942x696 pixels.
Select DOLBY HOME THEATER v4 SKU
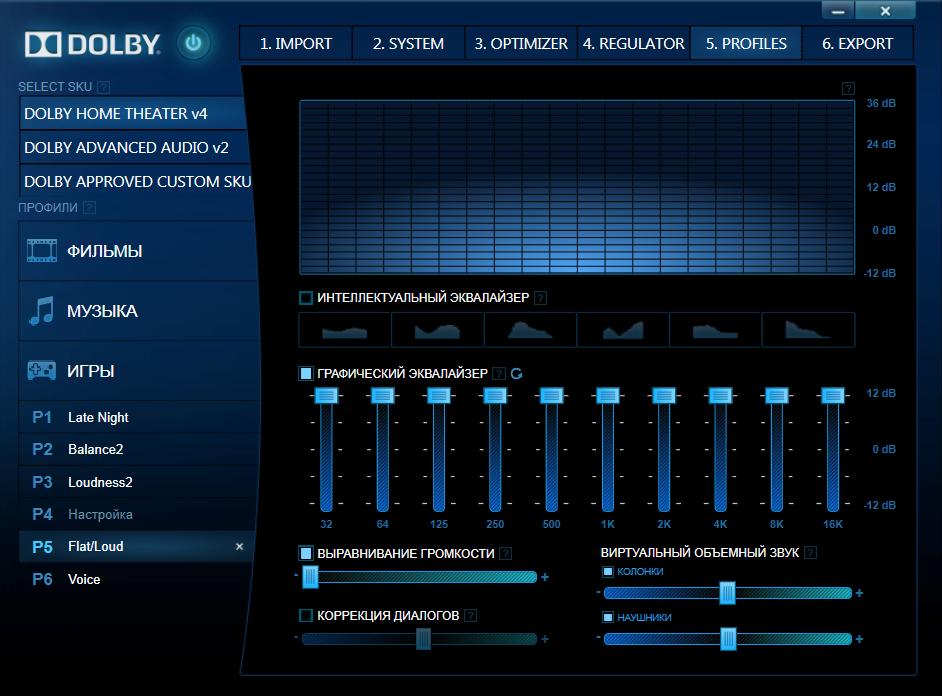133,113
